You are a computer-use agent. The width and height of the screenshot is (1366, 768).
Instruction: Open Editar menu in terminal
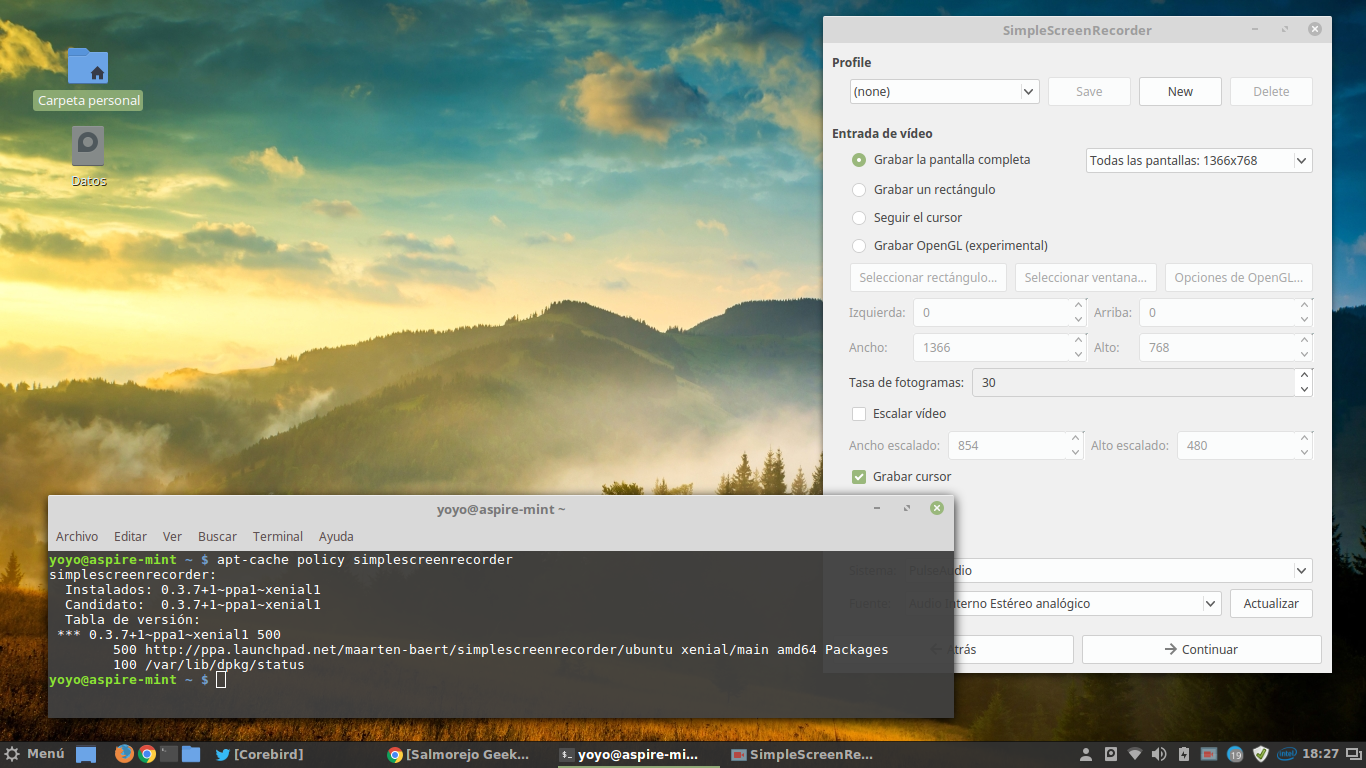[130, 536]
